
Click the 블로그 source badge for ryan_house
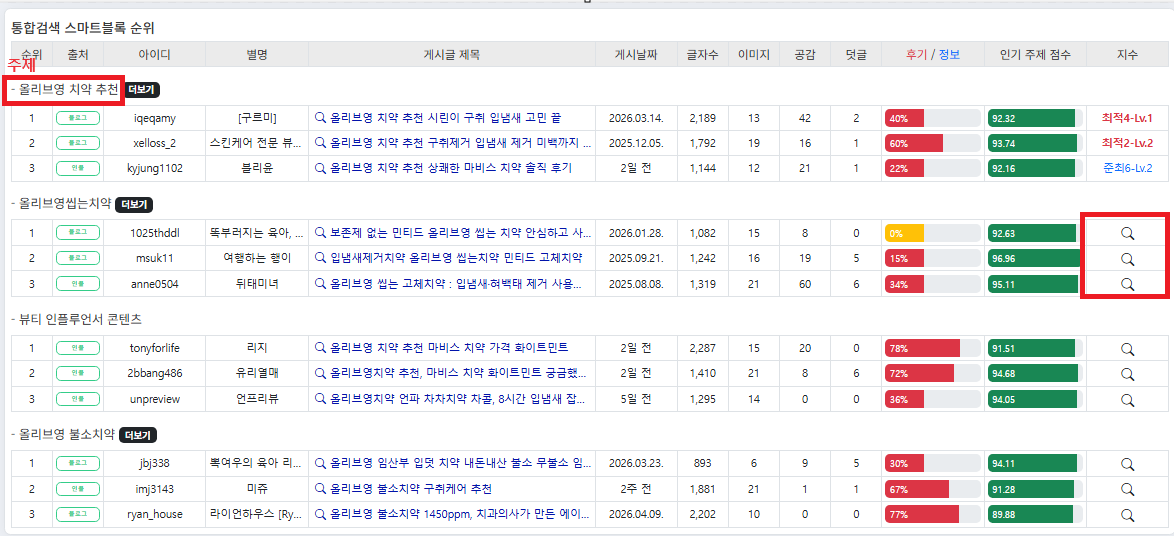click(x=78, y=515)
